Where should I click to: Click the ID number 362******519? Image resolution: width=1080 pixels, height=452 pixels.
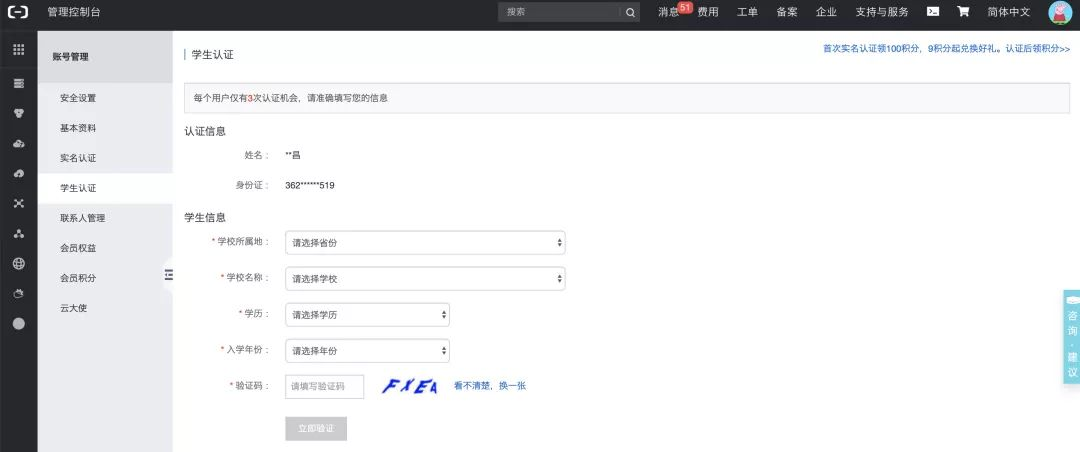(310, 185)
